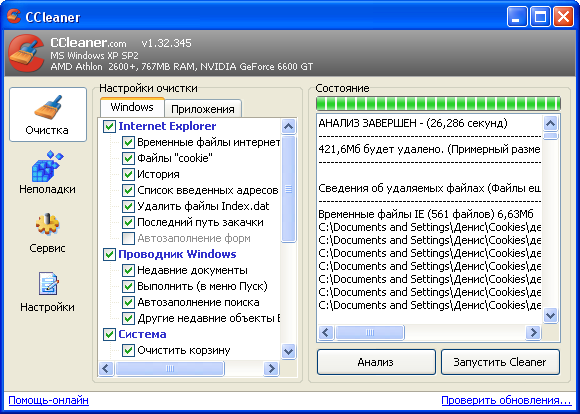
Task: Uncheck Временные файлы интернета
Action: click(x=128, y=142)
